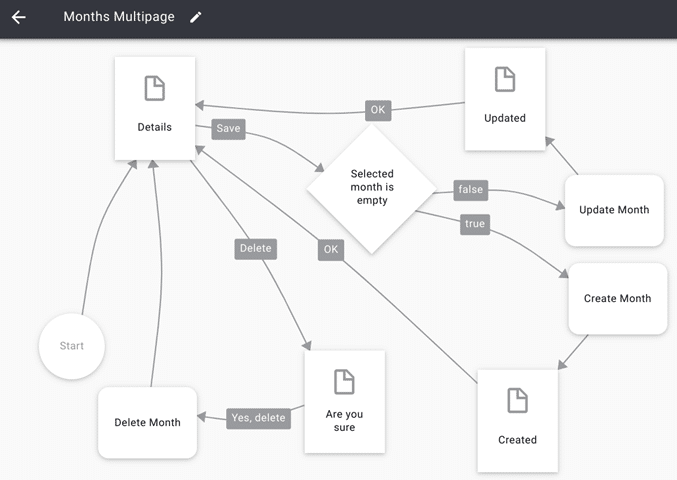The image size is (677, 480).
Task: Select the Selected month is empty decision
Action: 372,189
